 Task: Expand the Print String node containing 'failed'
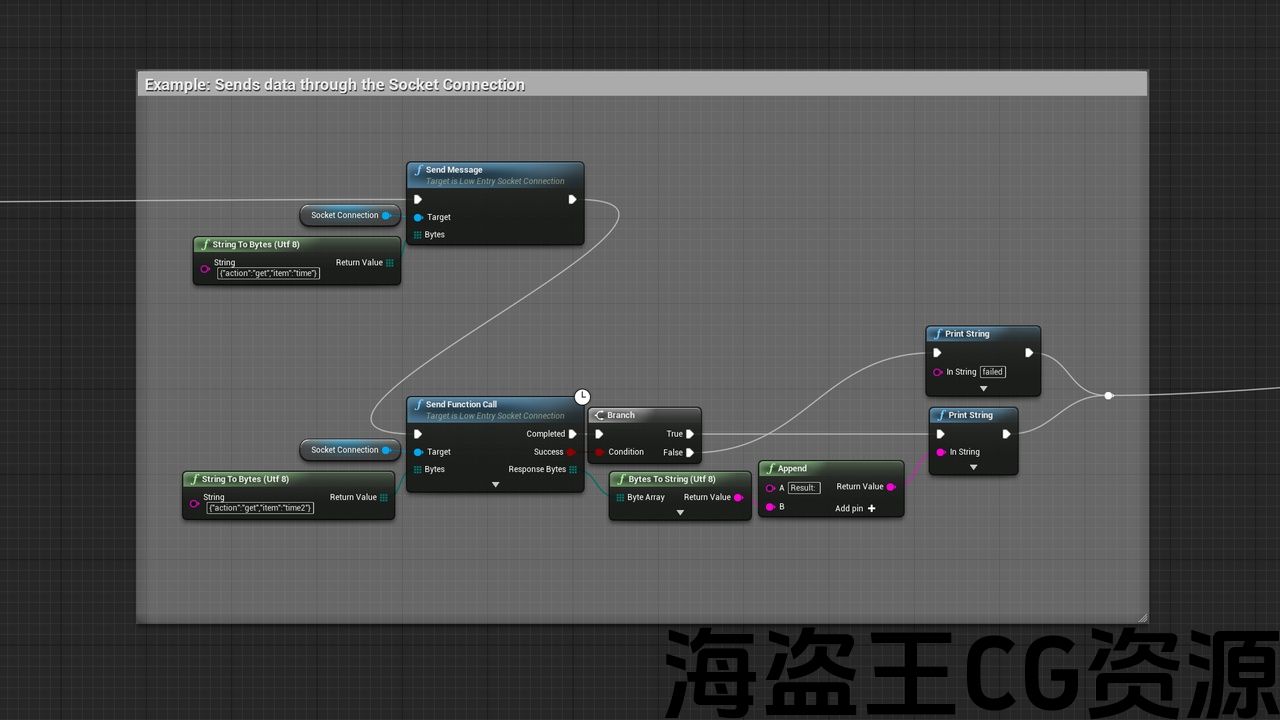coord(983,389)
